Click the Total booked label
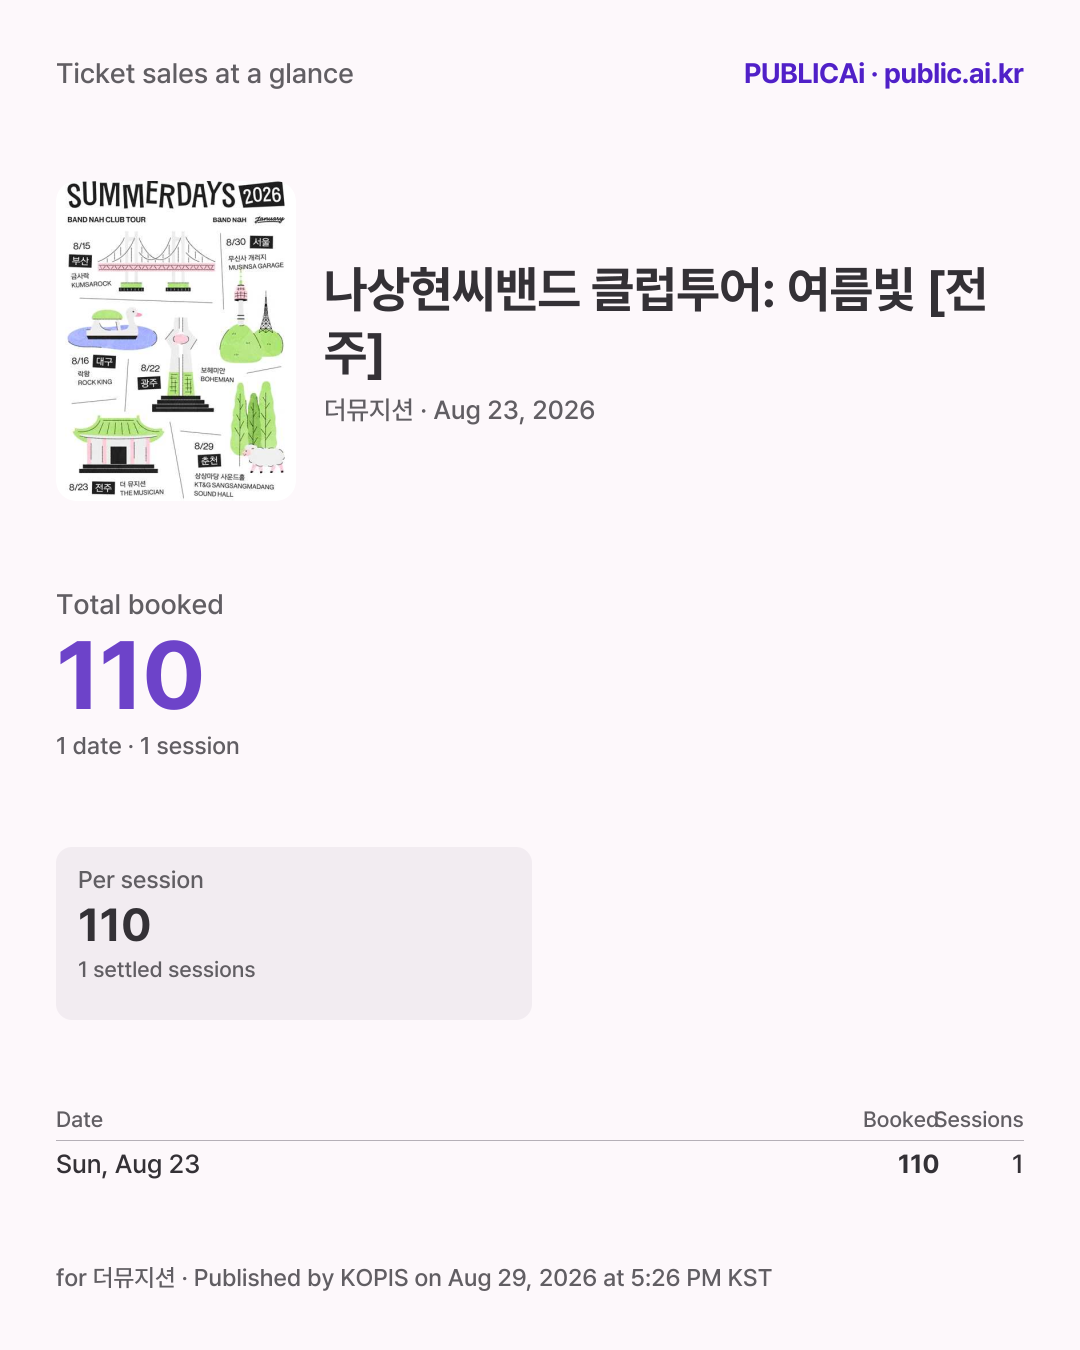 (x=140, y=605)
